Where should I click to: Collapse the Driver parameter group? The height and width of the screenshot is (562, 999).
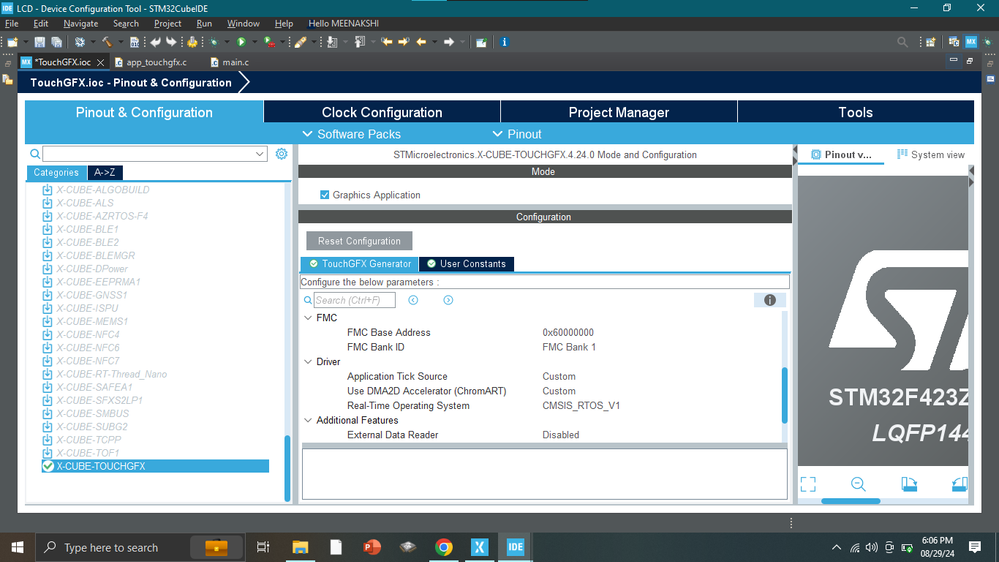(x=308, y=361)
